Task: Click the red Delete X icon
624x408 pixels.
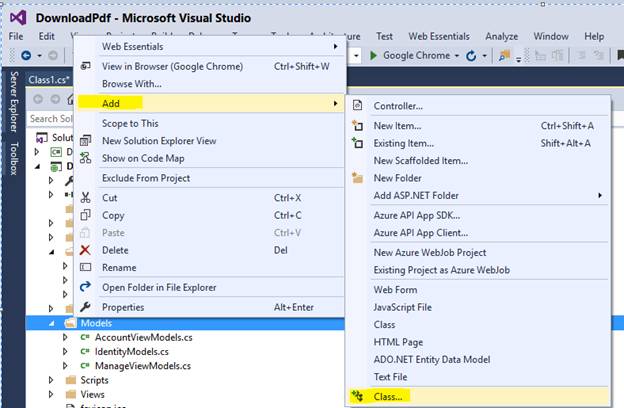Action: pyautogui.click(x=85, y=250)
